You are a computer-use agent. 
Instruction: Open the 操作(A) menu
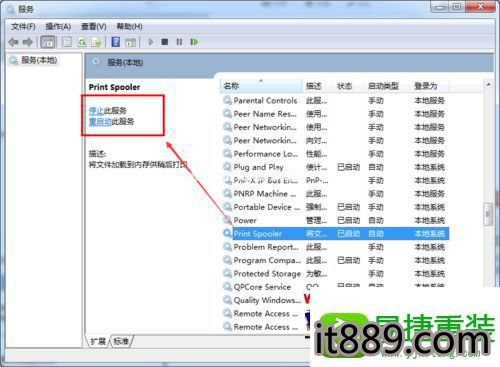click(58, 27)
